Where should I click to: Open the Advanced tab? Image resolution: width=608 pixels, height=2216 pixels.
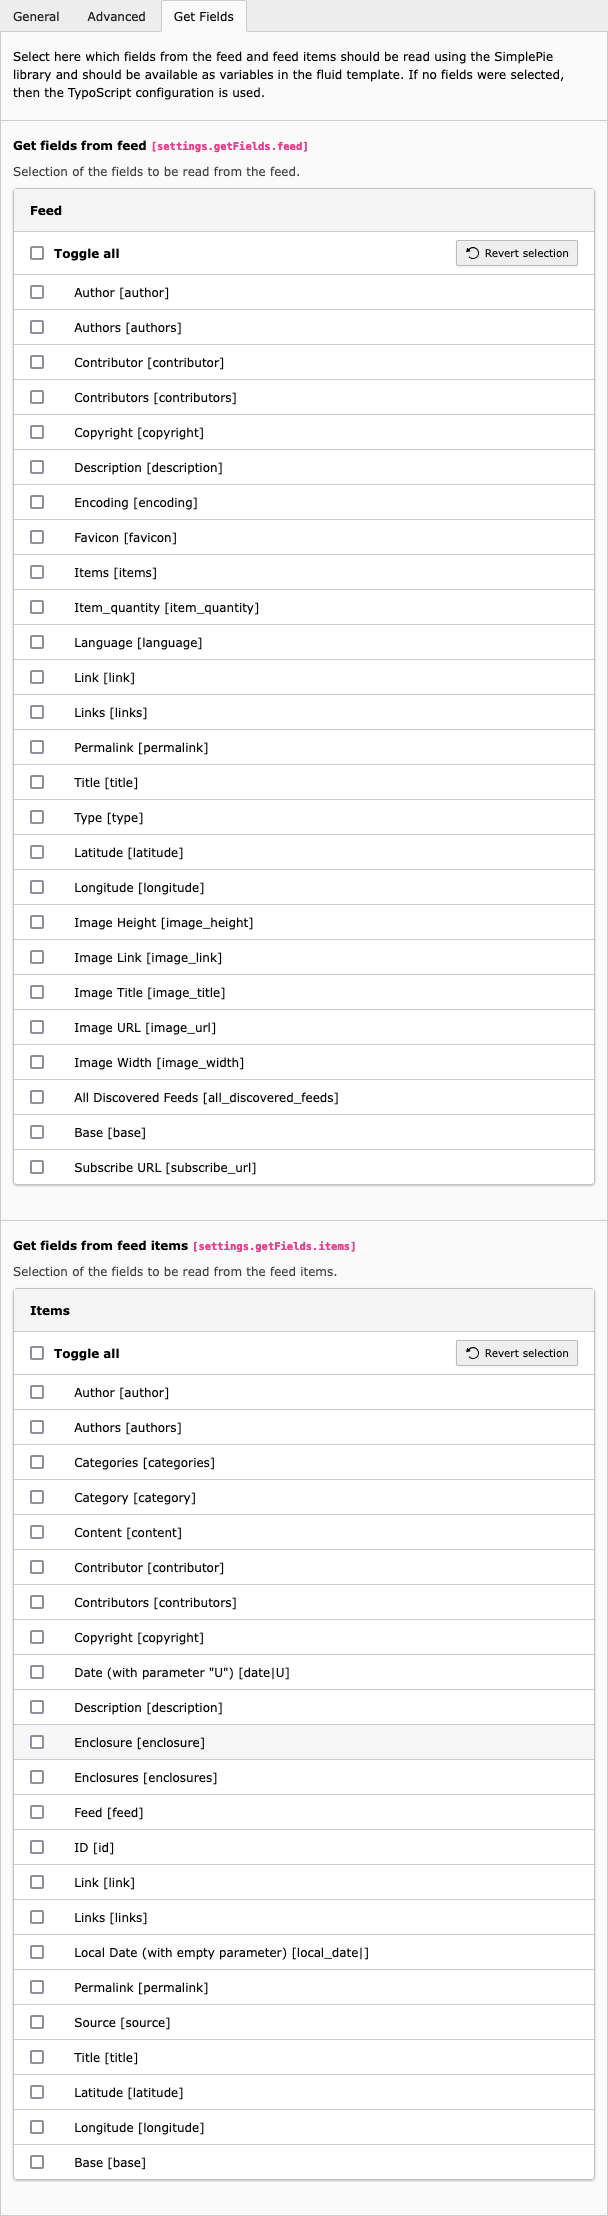pos(116,16)
